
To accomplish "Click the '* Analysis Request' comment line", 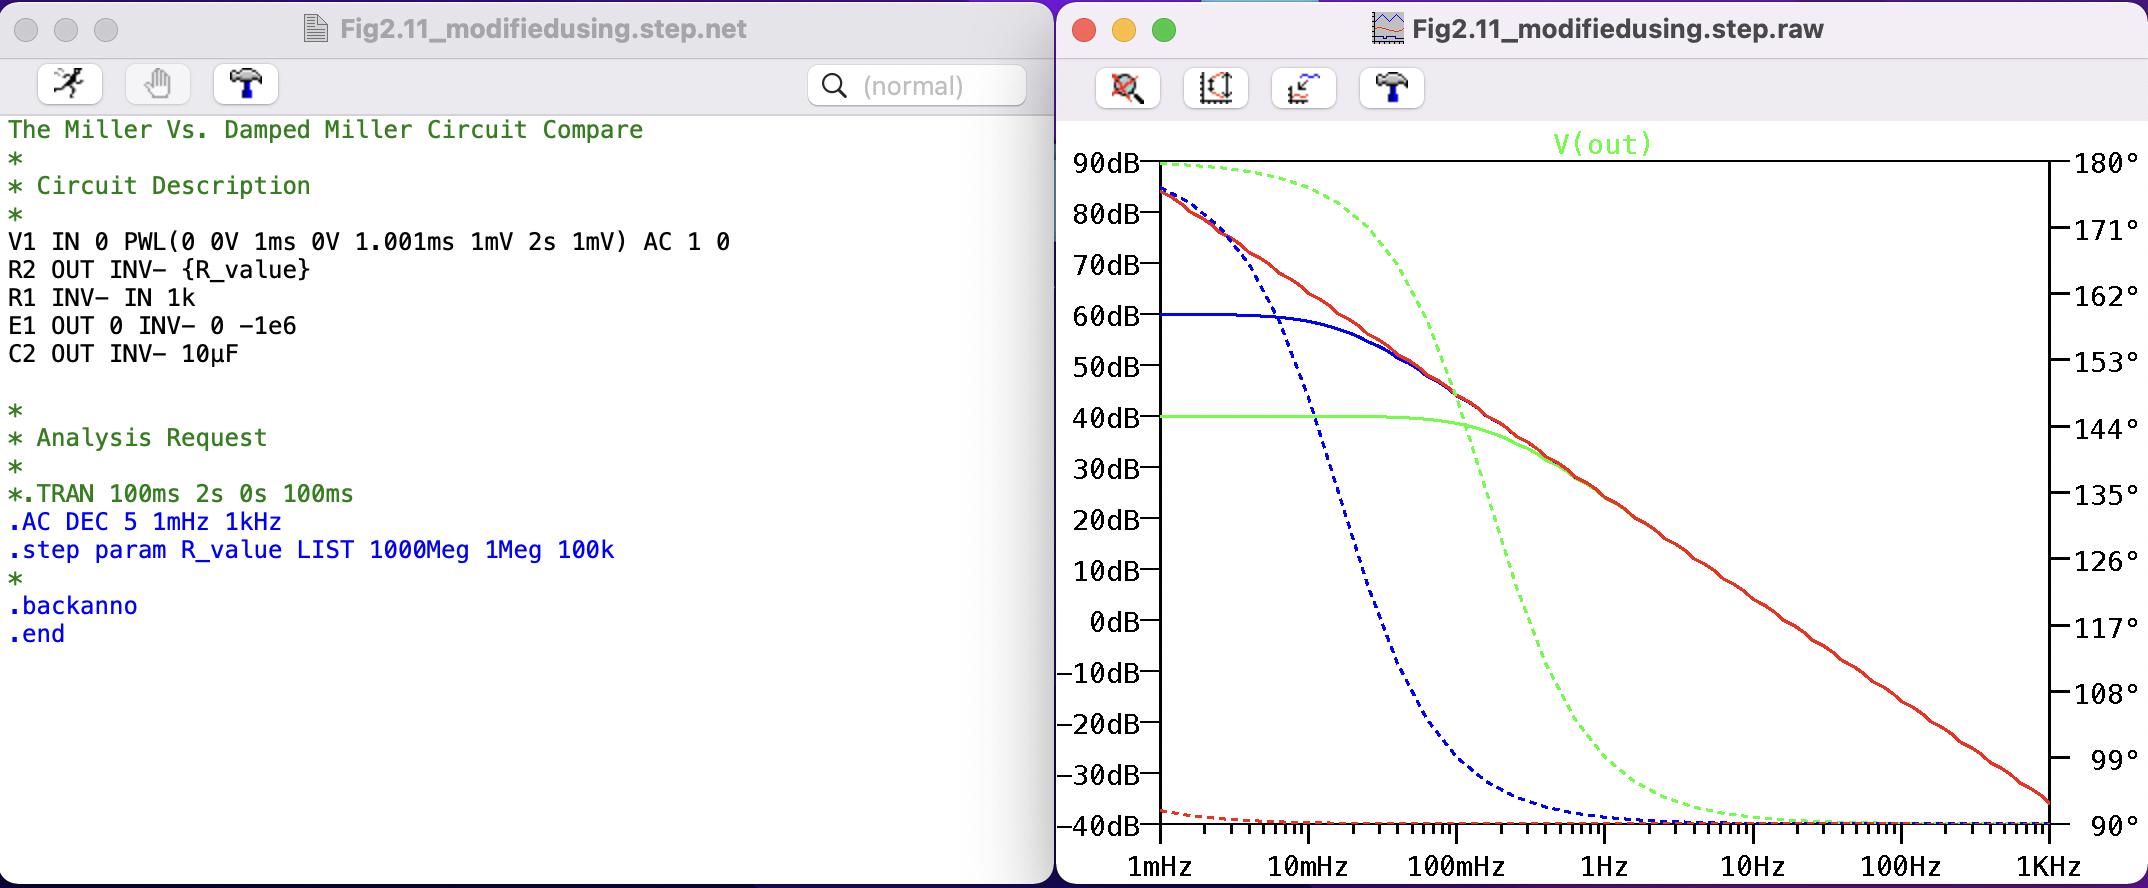I will 138,438.
